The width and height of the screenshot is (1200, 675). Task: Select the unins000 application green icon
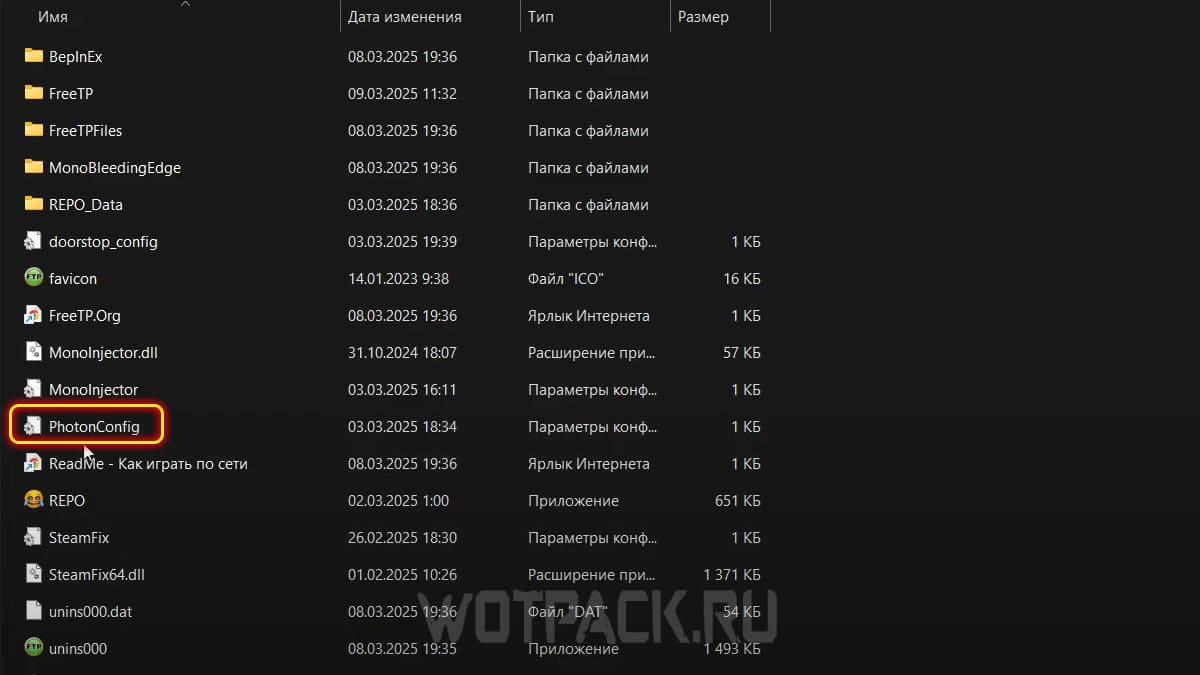[x=33, y=648]
